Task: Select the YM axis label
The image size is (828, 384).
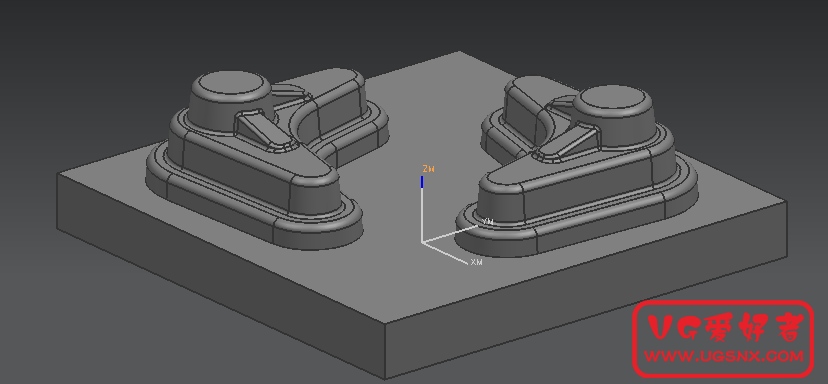Action: coord(488,221)
